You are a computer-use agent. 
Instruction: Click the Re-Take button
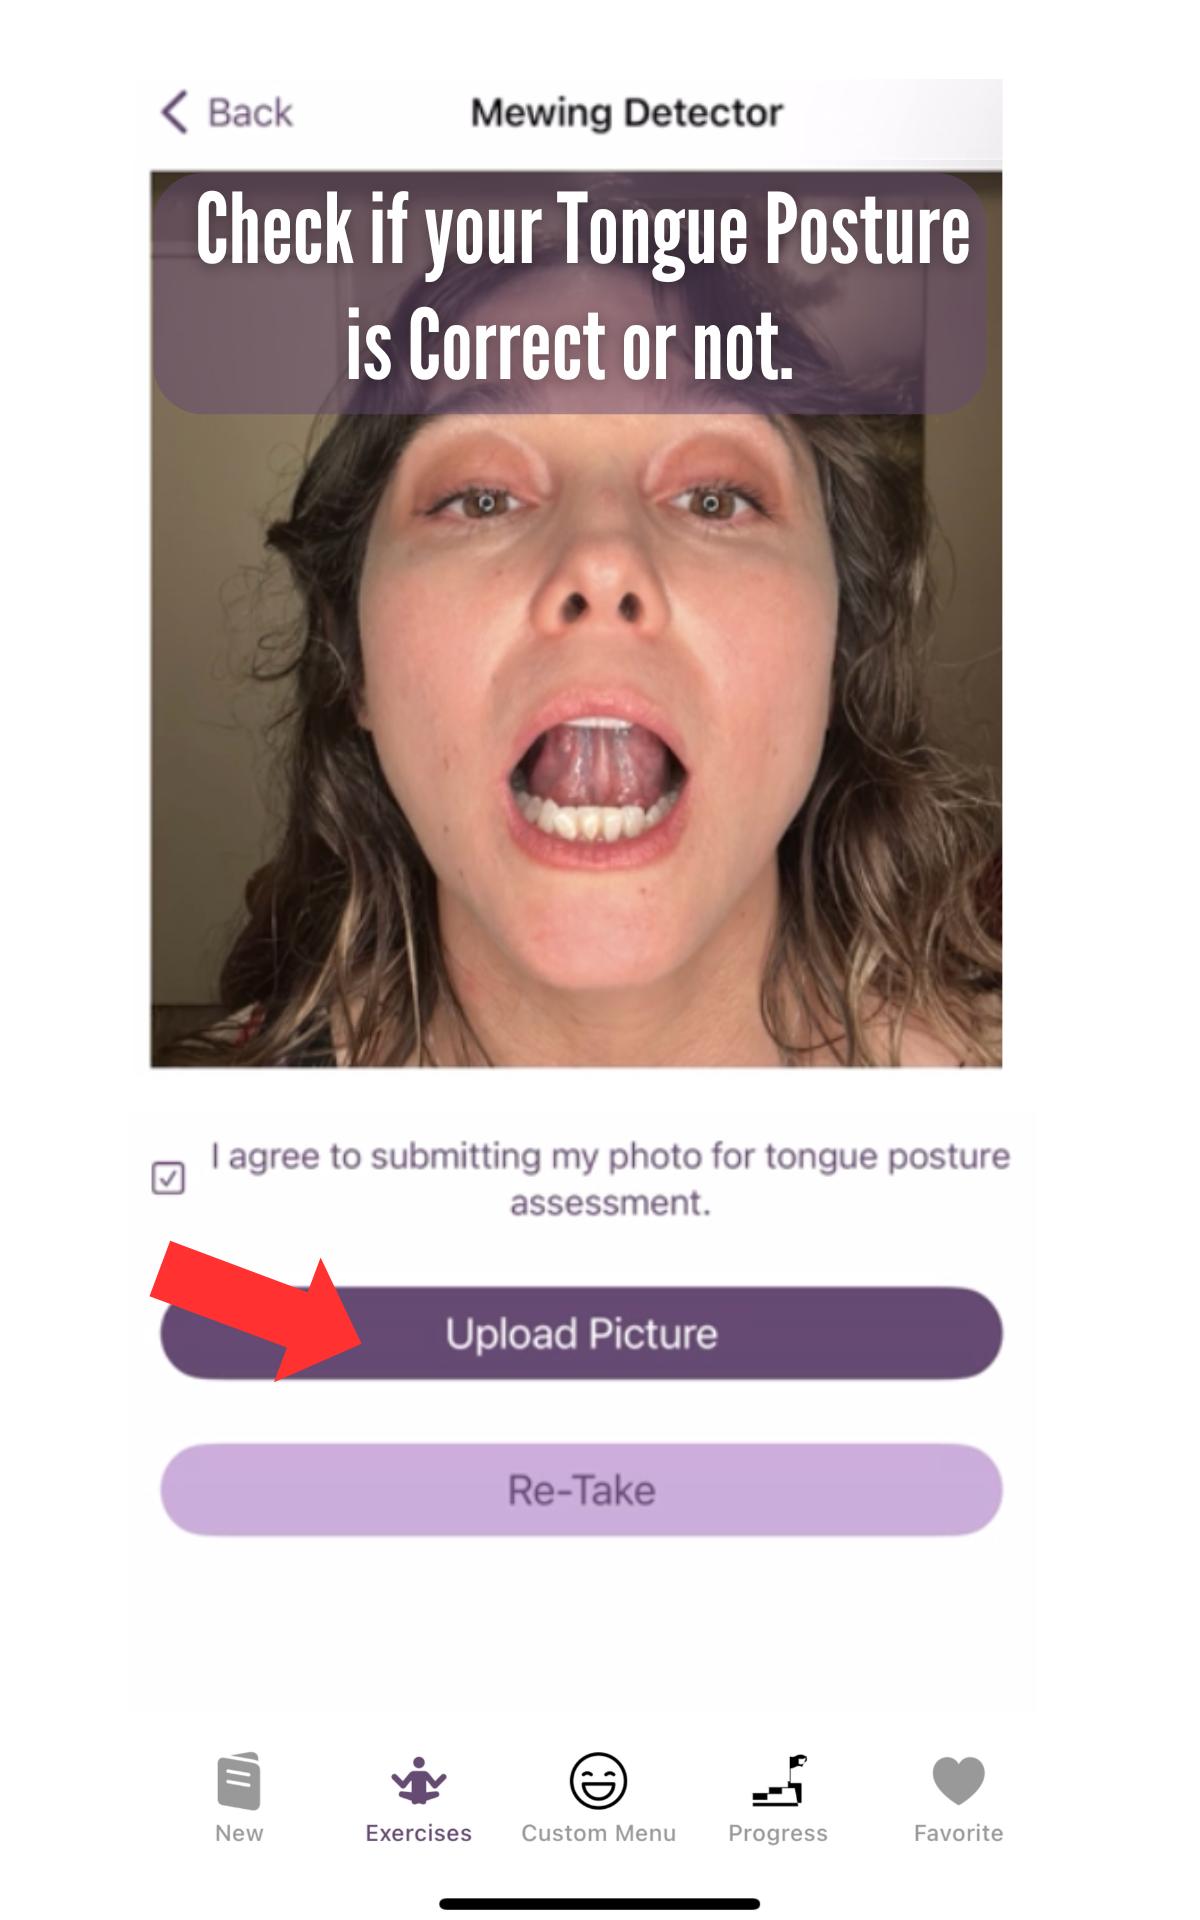[x=581, y=1490]
